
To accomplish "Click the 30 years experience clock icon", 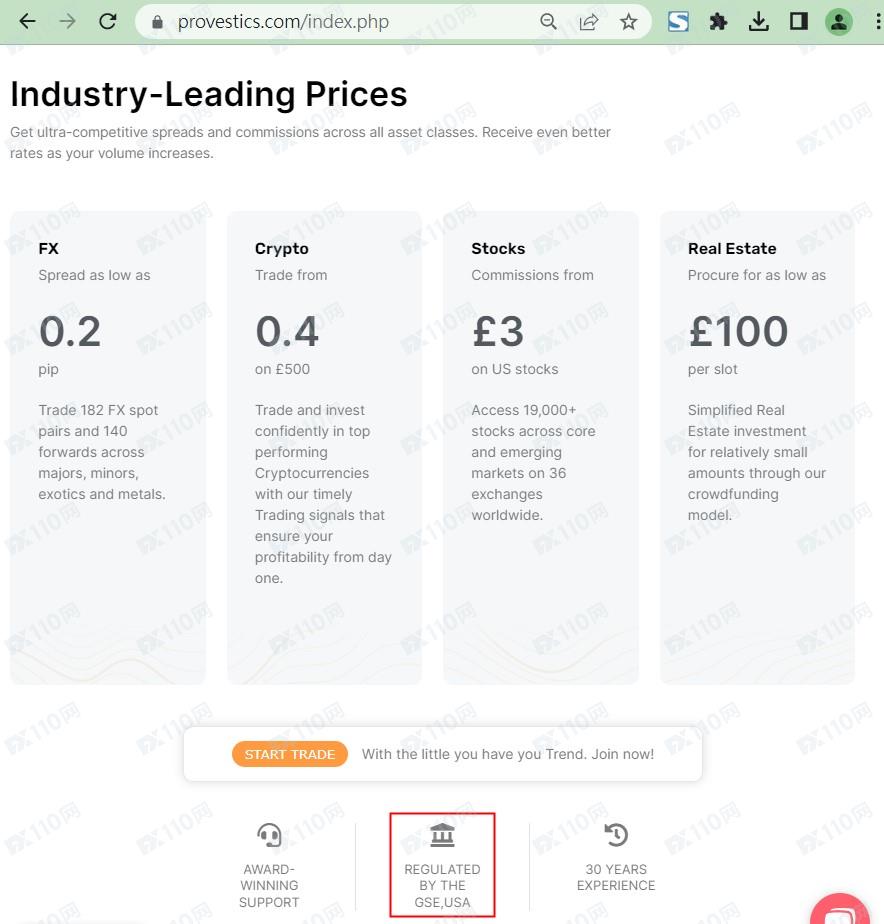I will (x=616, y=835).
